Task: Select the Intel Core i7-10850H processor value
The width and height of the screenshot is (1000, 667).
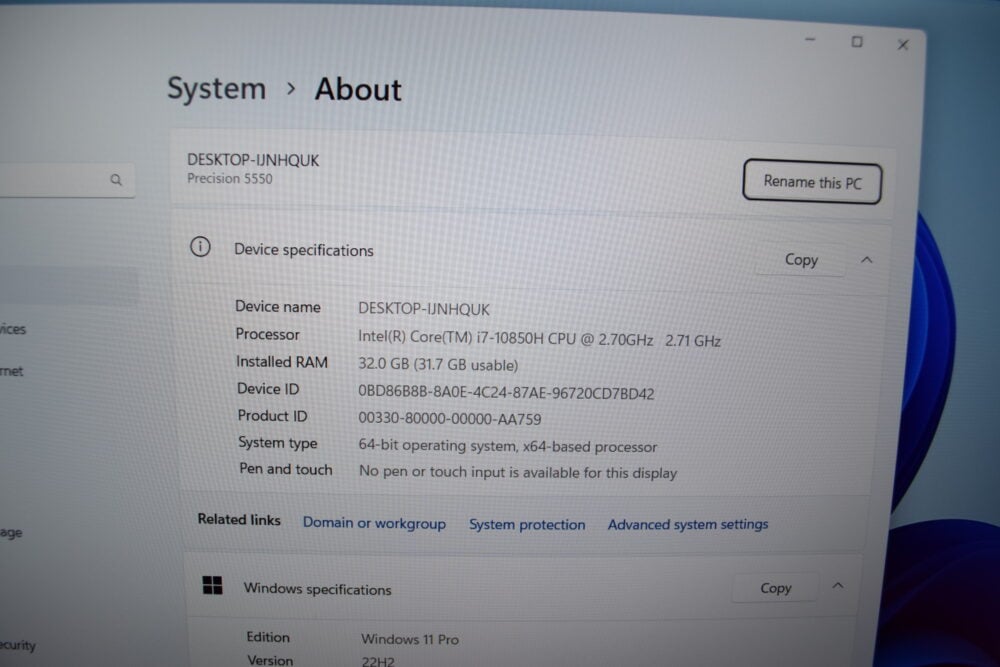Action: [x=539, y=339]
